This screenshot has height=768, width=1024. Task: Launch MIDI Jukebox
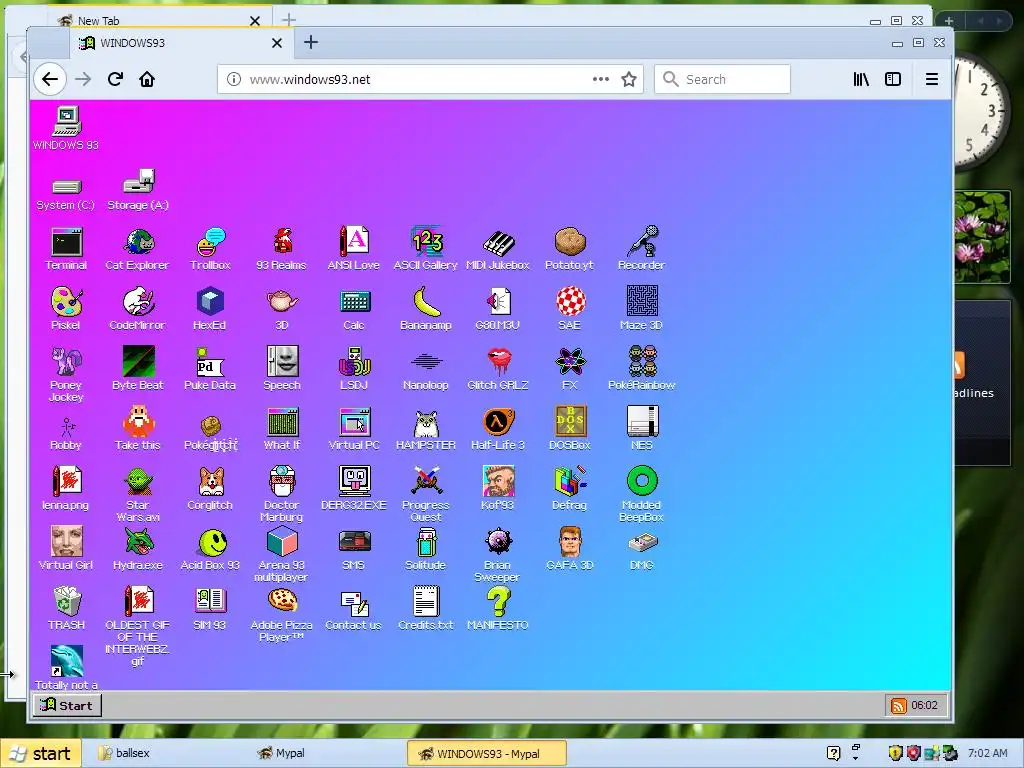pos(498,249)
